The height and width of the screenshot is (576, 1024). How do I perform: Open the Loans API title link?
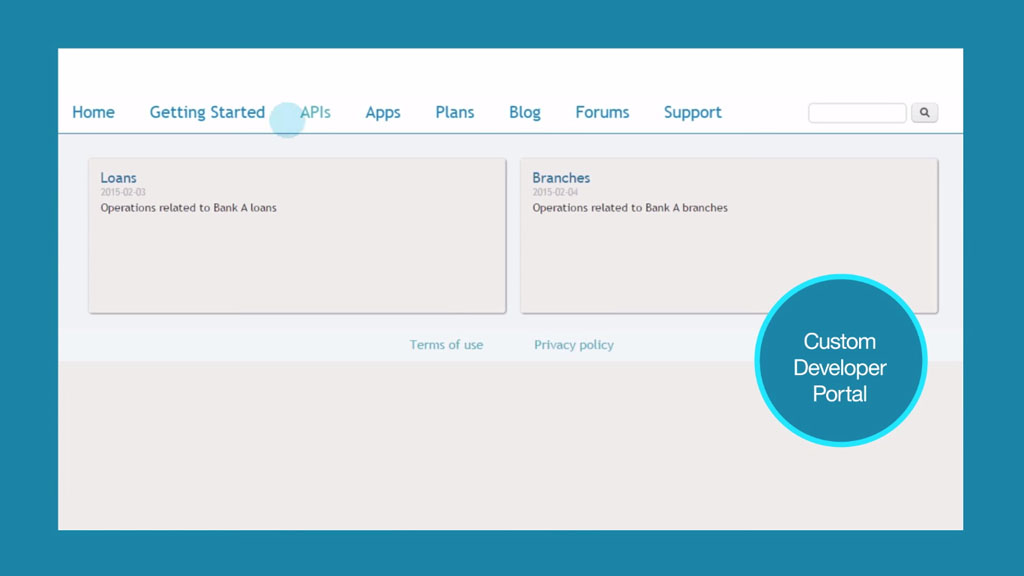click(118, 178)
